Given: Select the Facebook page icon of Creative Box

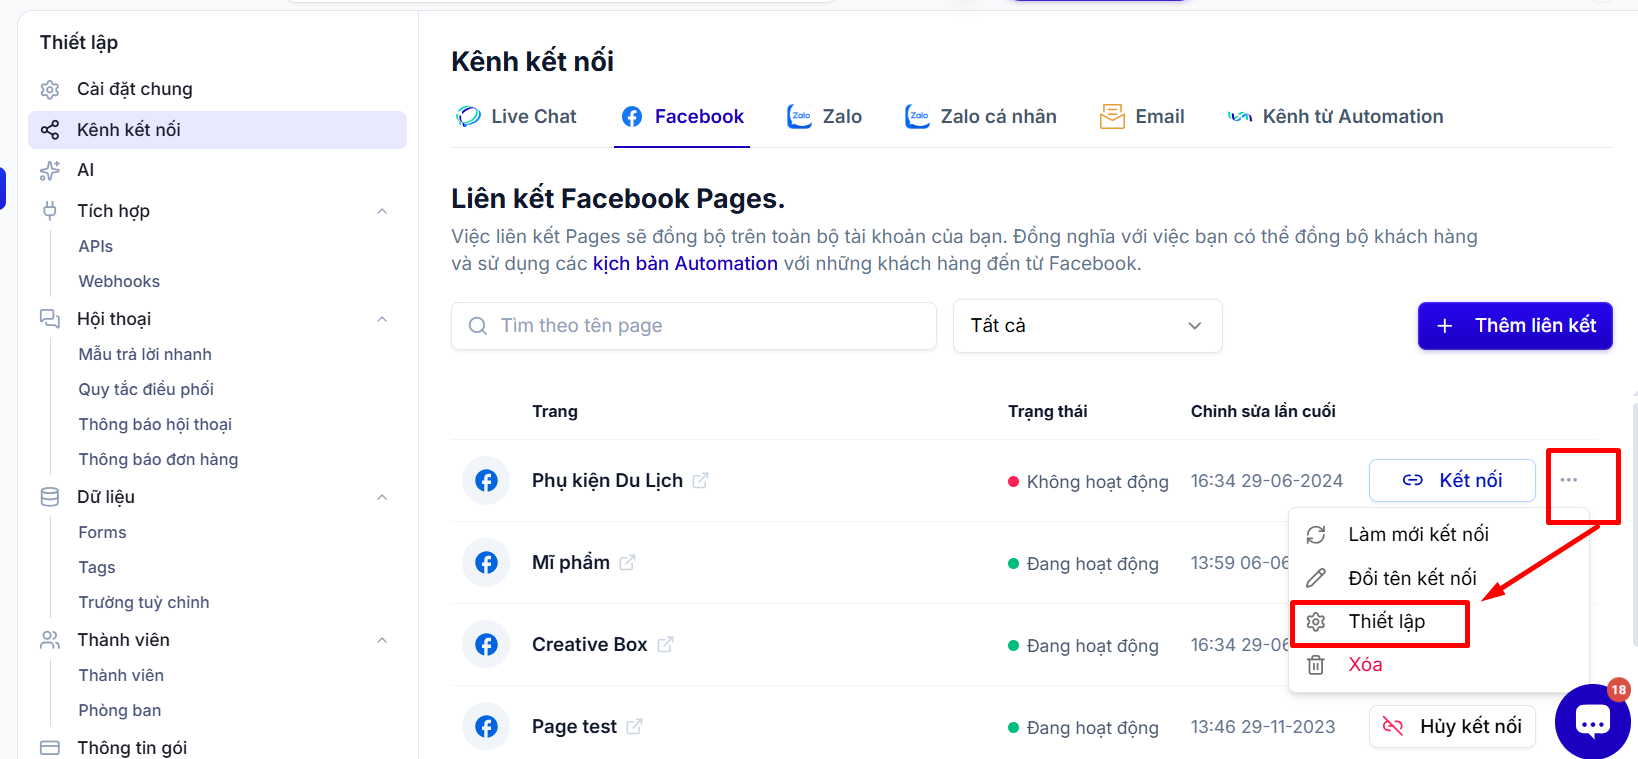Looking at the screenshot, I should (x=487, y=645).
